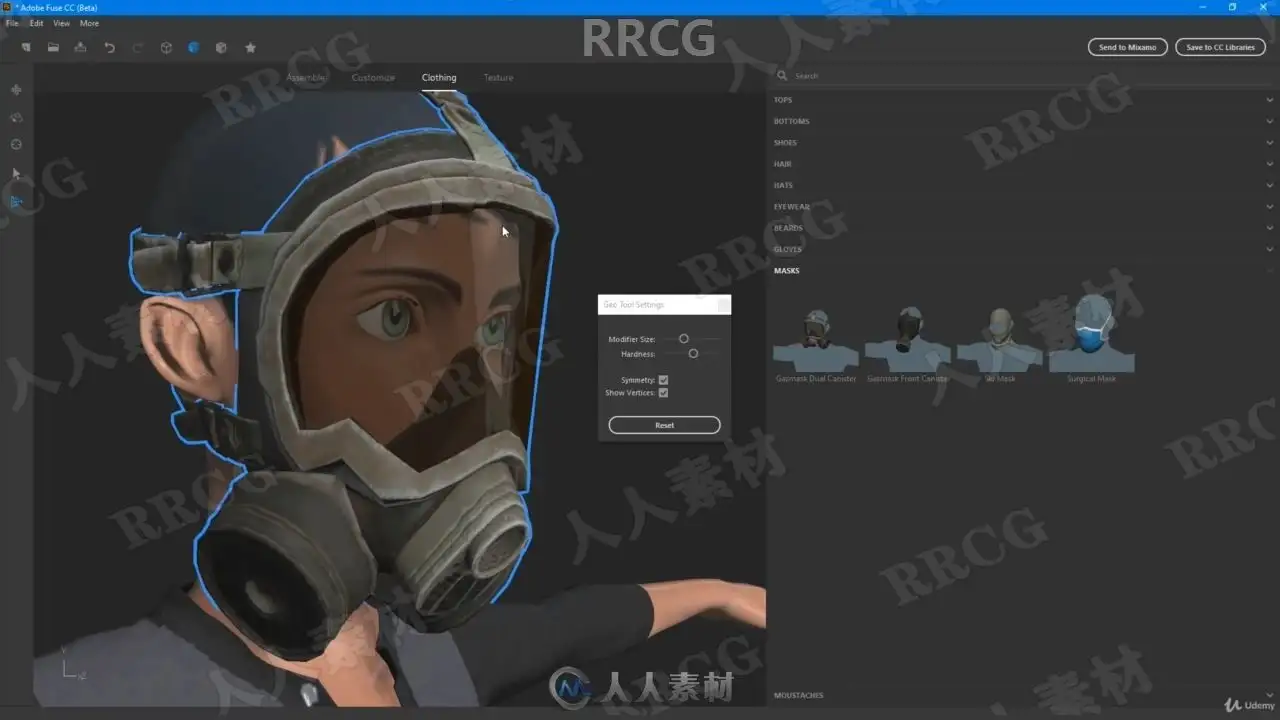Viewport: 1280px width, 720px height.
Task: Open the File menu
Action: click(x=12, y=23)
